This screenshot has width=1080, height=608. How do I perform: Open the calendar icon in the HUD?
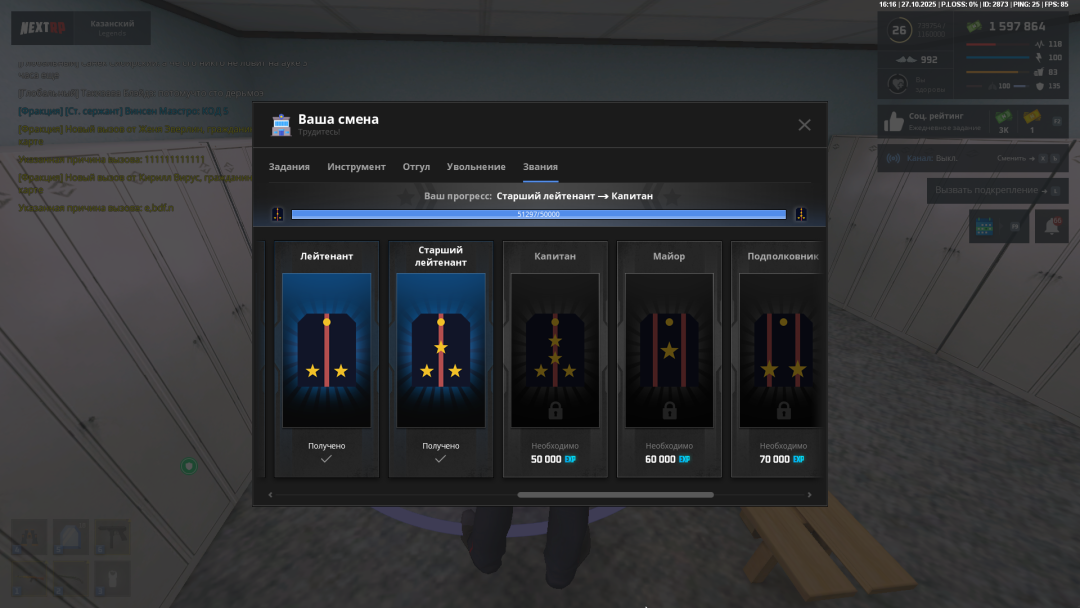[985, 227]
